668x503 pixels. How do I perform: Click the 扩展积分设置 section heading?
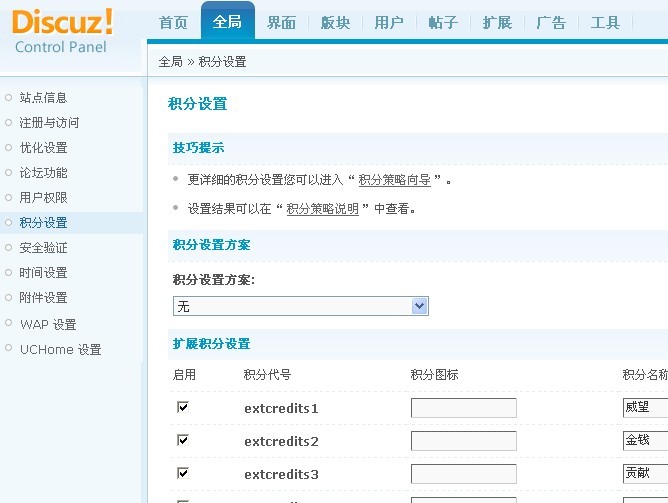coord(211,344)
